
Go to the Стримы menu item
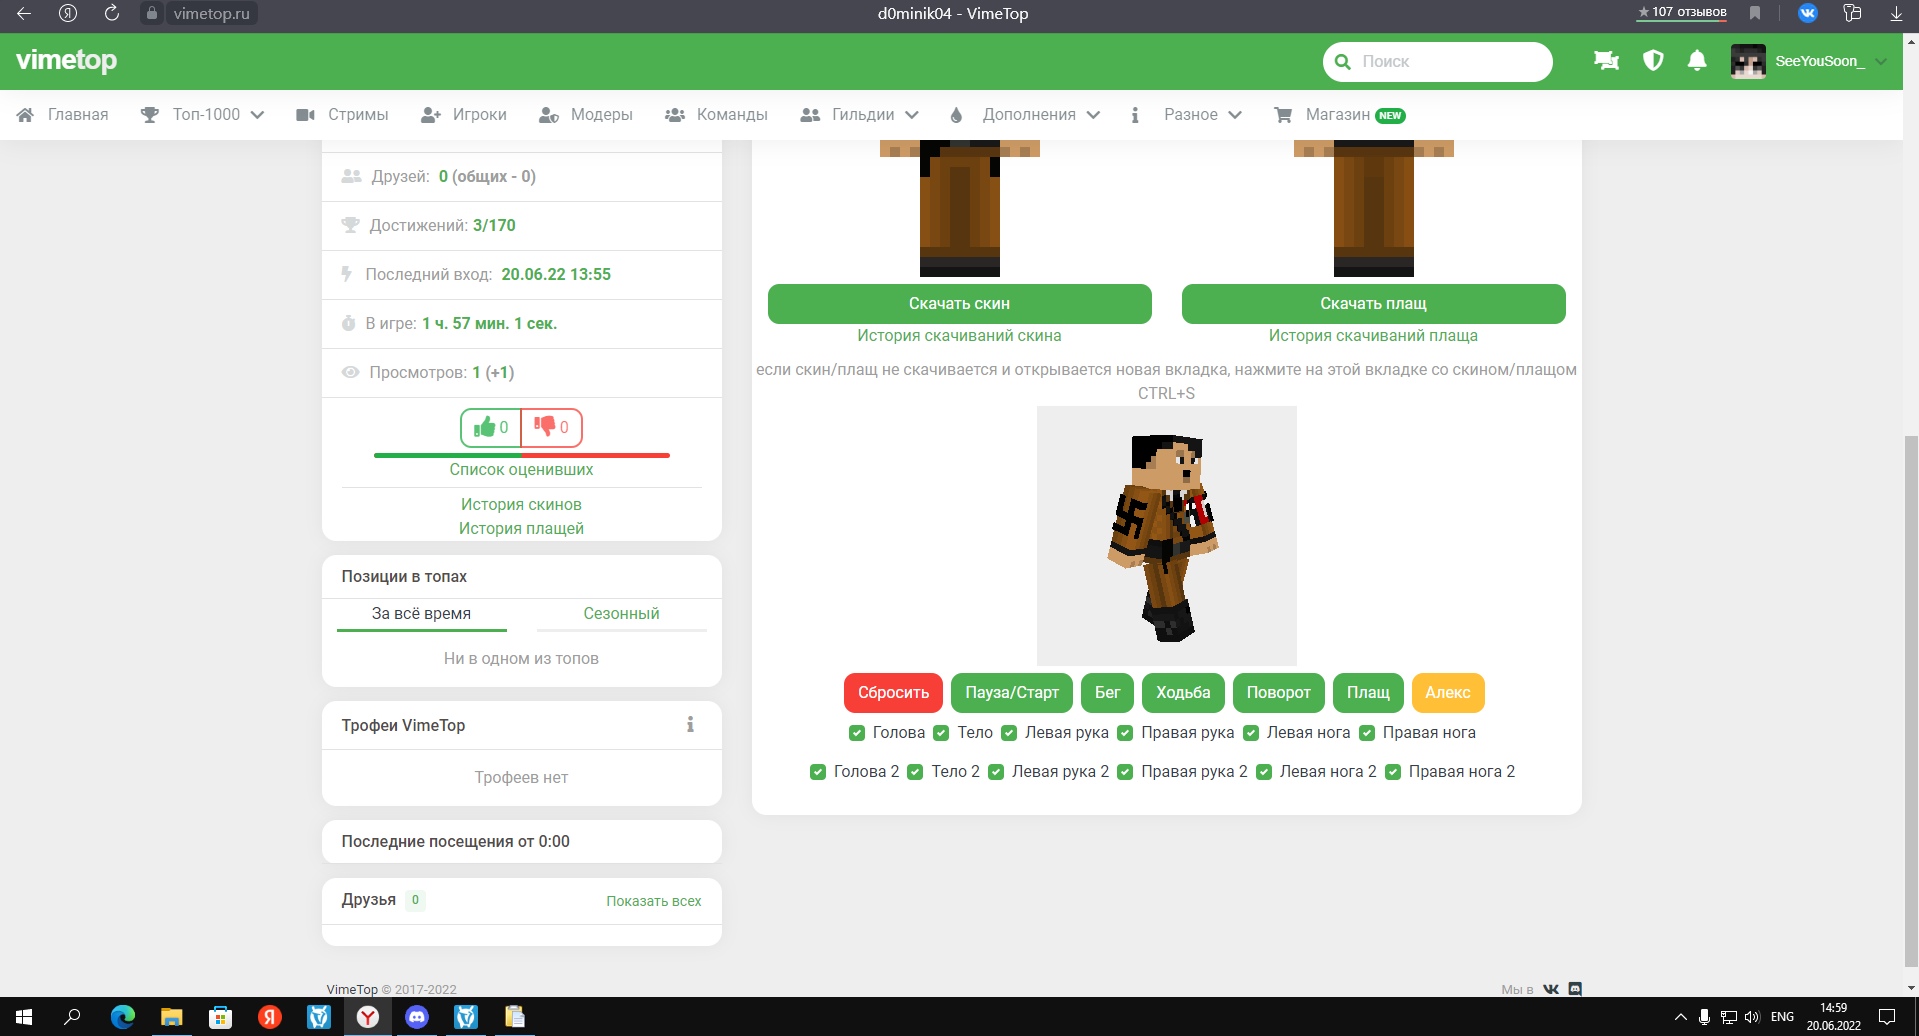click(x=343, y=115)
